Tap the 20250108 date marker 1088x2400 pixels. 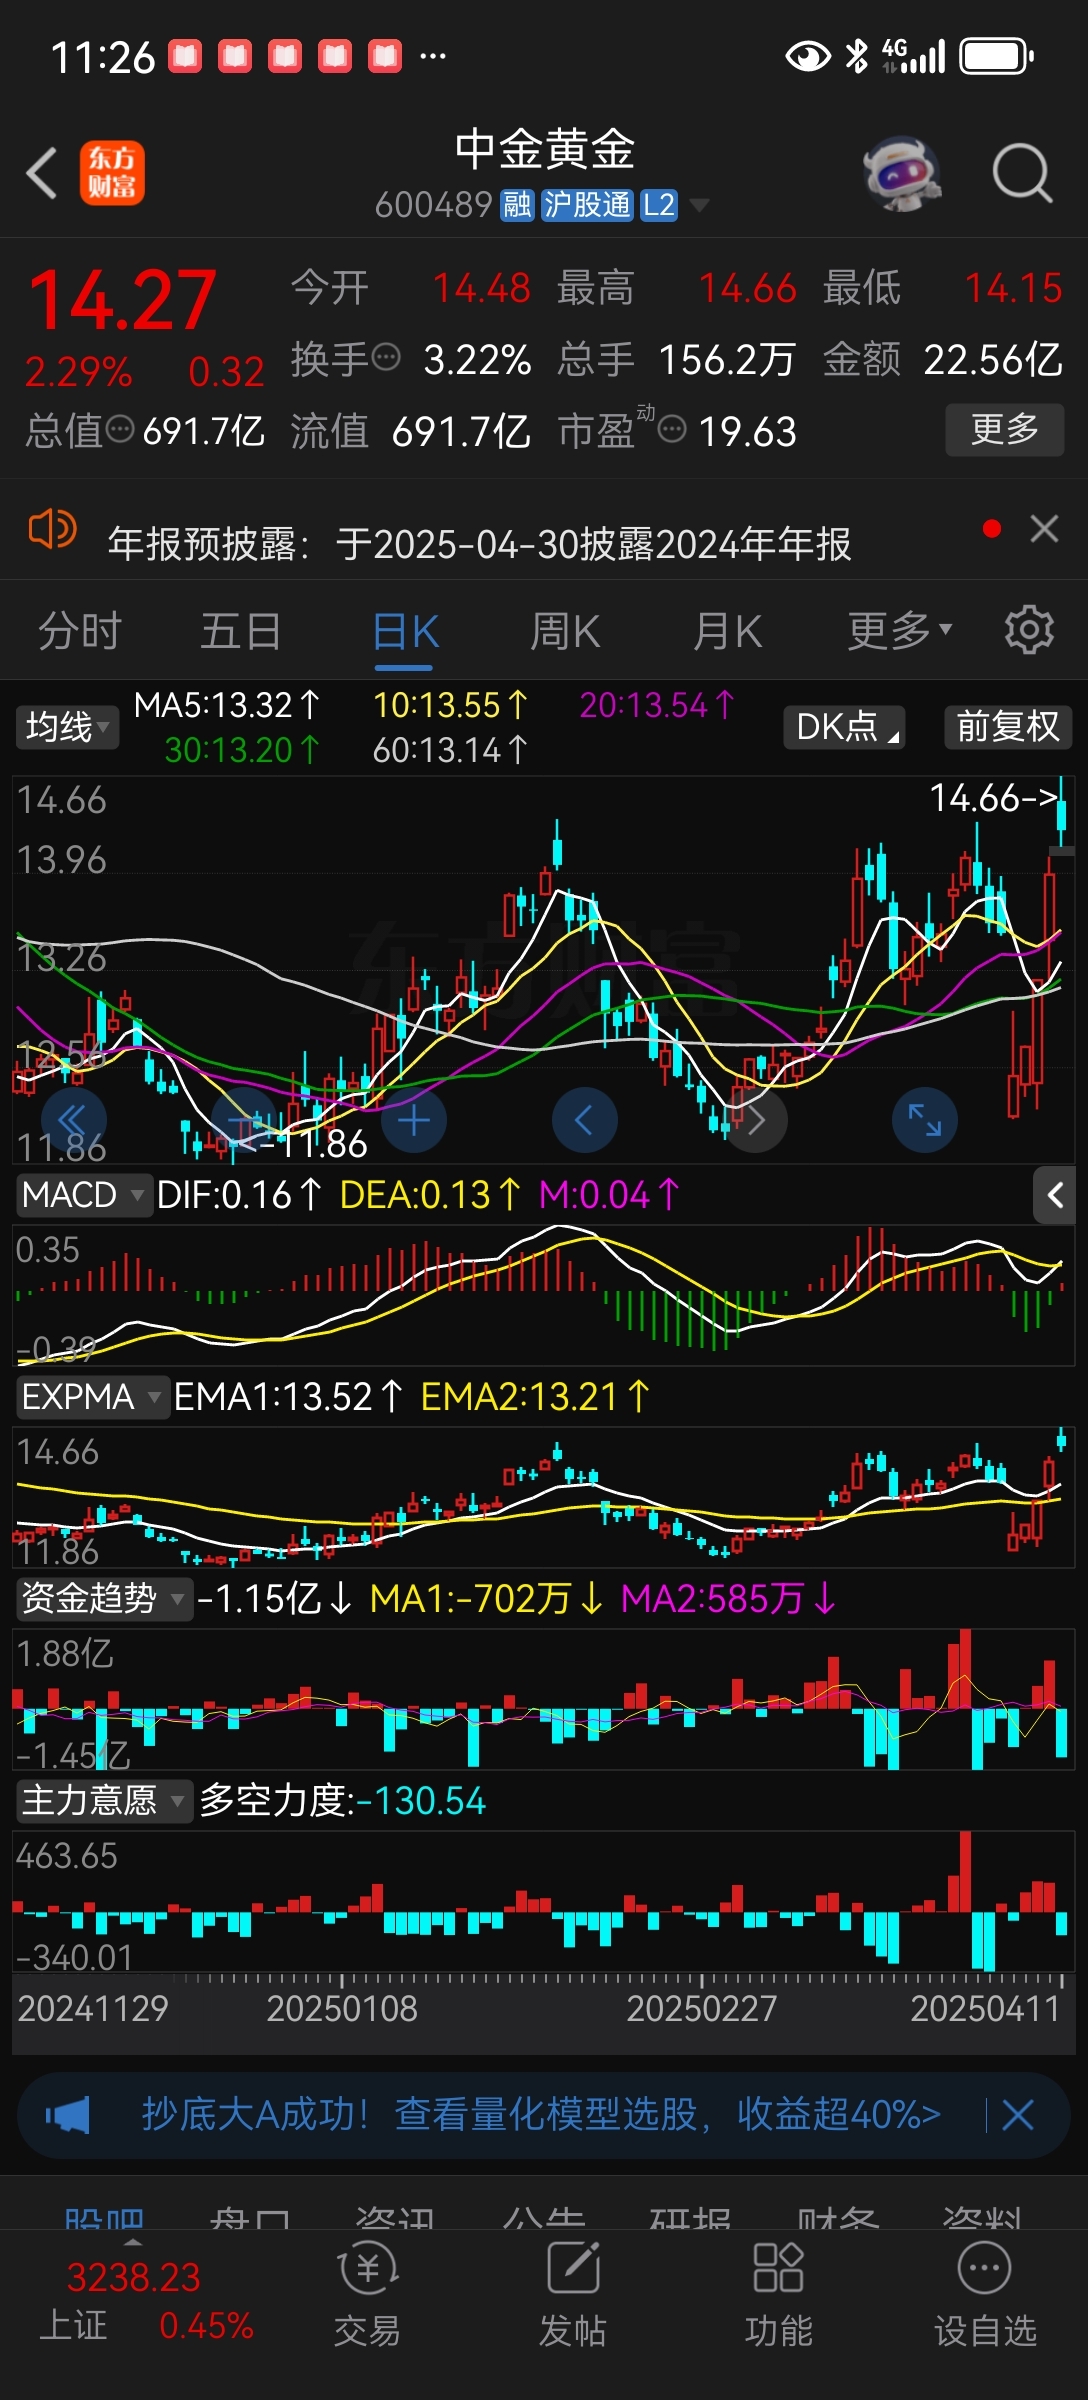[x=342, y=2008]
